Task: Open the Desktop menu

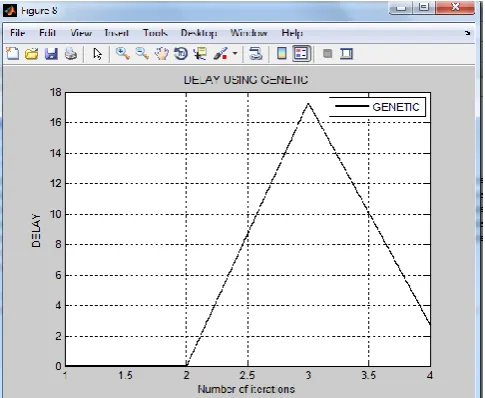Action: (x=199, y=33)
